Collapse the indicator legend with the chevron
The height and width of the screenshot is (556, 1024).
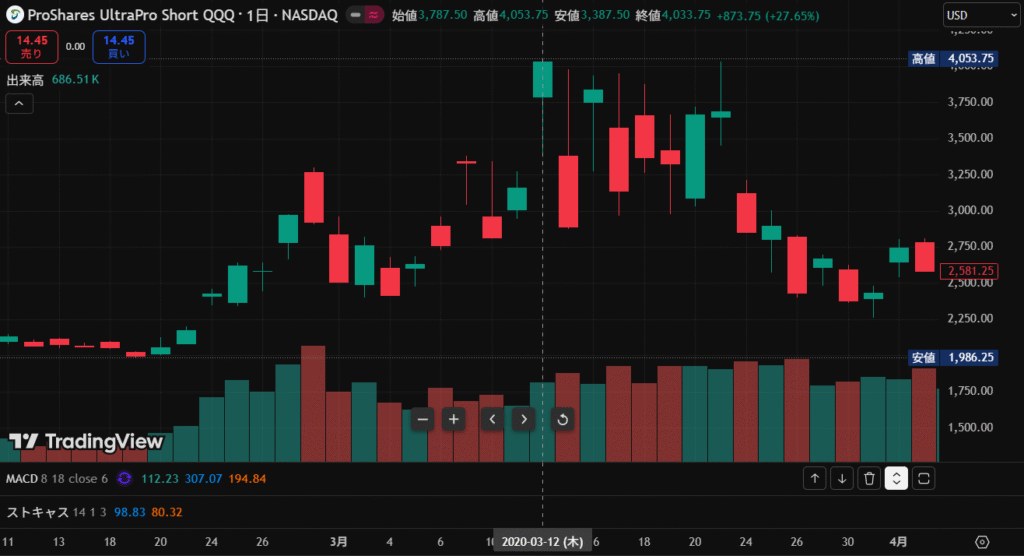[20, 103]
